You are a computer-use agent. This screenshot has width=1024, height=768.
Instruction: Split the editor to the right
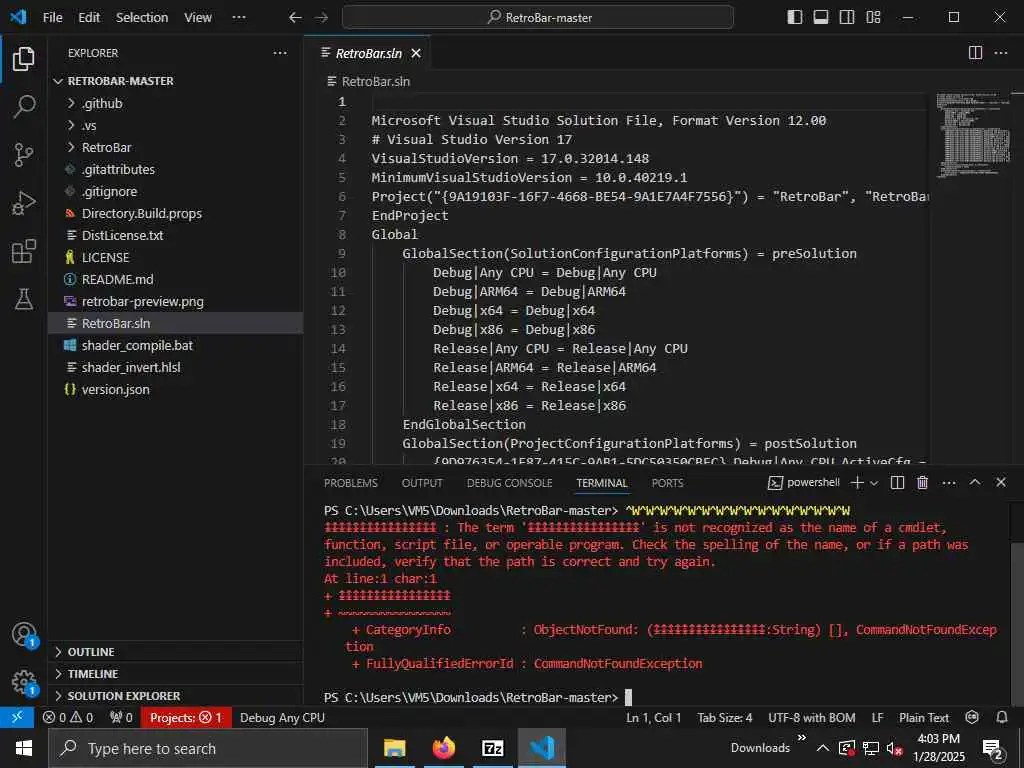coord(975,53)
